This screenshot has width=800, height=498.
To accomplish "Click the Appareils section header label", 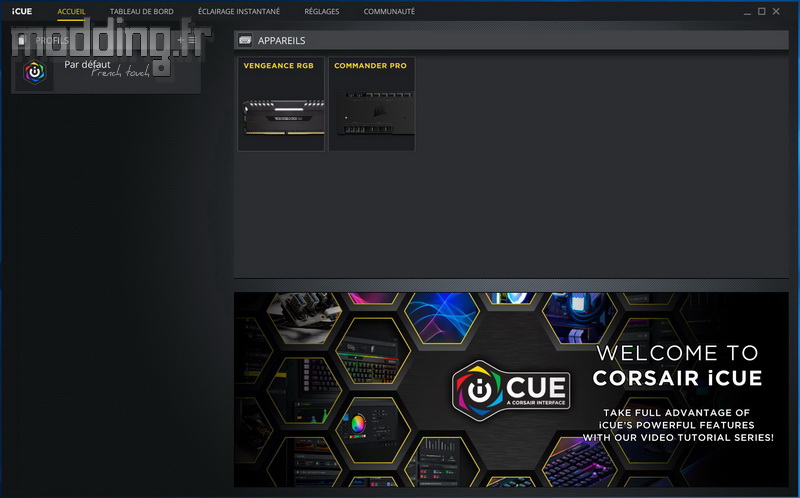I will point(282,40).
